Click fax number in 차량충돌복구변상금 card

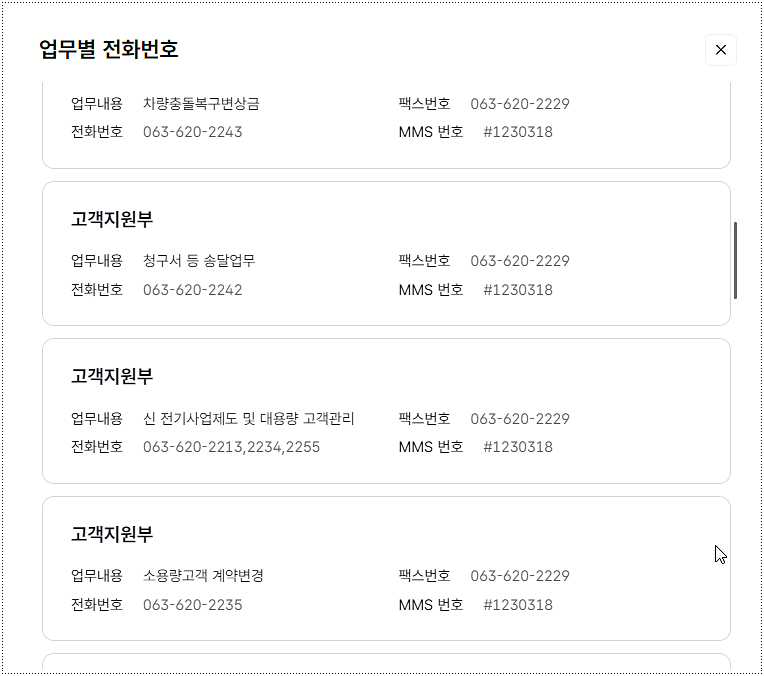(x=520, y=104)
